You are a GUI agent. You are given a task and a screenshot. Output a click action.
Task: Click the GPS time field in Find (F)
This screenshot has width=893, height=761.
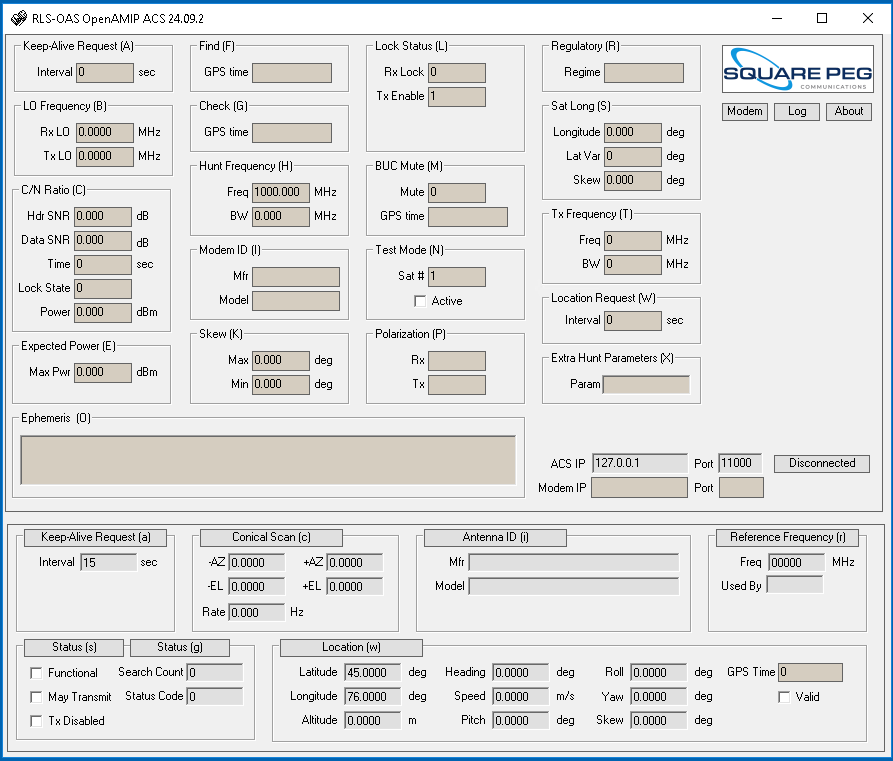click(292, 73)
